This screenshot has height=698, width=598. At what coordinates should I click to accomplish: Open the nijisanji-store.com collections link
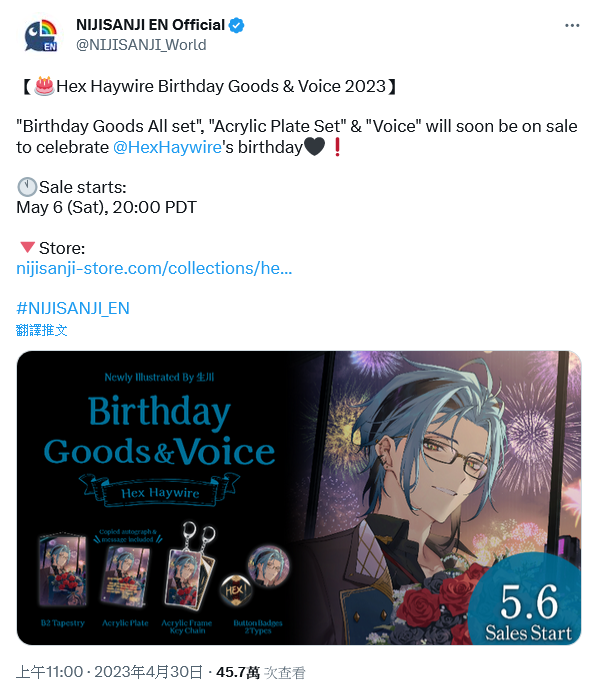pyautogui.click(x=154, y=268)
